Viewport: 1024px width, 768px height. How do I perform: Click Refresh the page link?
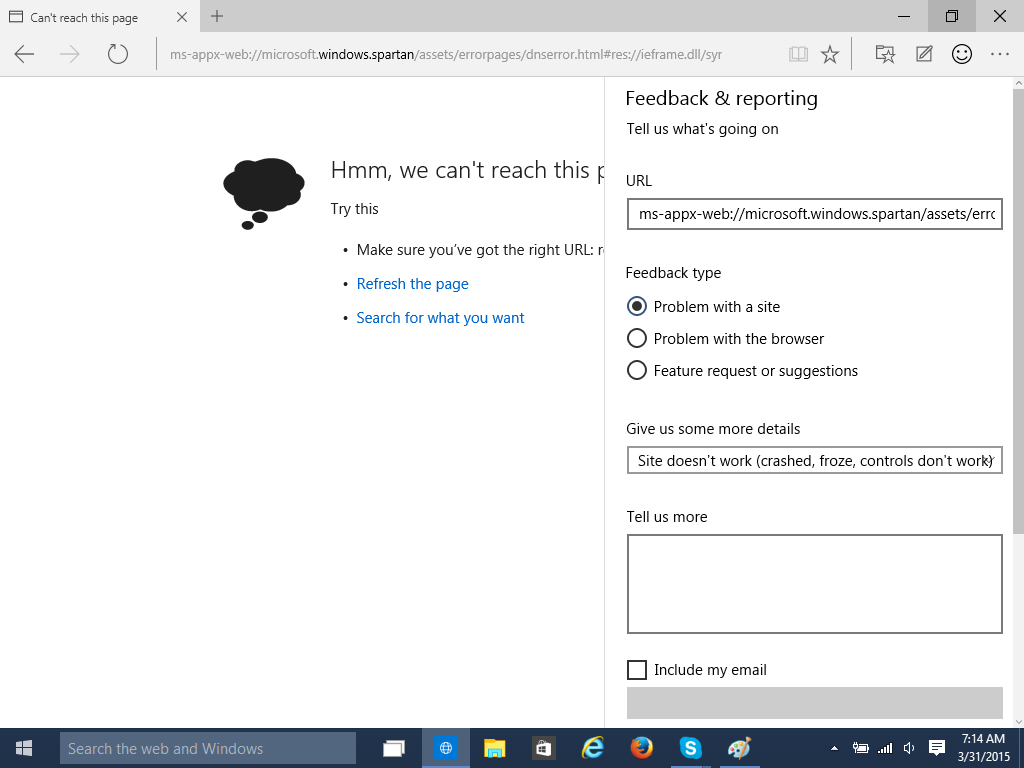[x=413, y=284]
